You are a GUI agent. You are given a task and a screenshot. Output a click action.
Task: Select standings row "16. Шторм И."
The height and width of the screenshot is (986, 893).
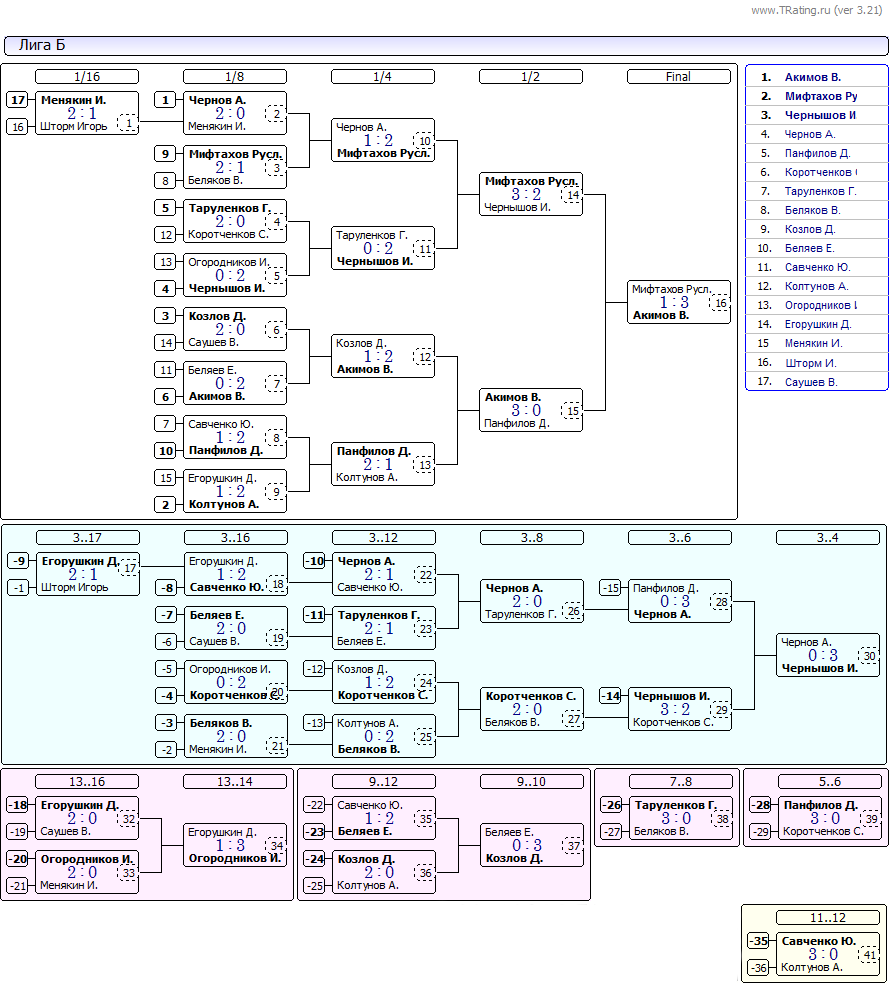[x=816, y=363]
